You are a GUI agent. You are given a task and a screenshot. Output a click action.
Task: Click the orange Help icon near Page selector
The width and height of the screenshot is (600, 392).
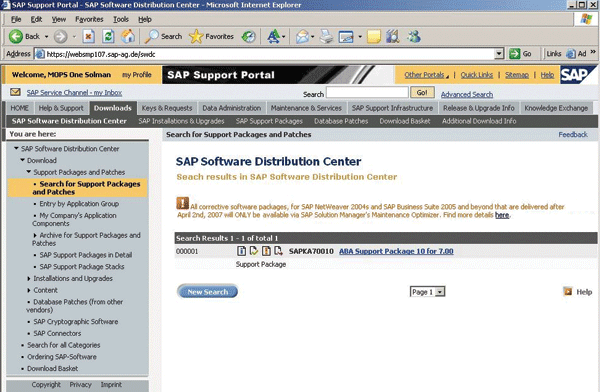coord(568,292)
